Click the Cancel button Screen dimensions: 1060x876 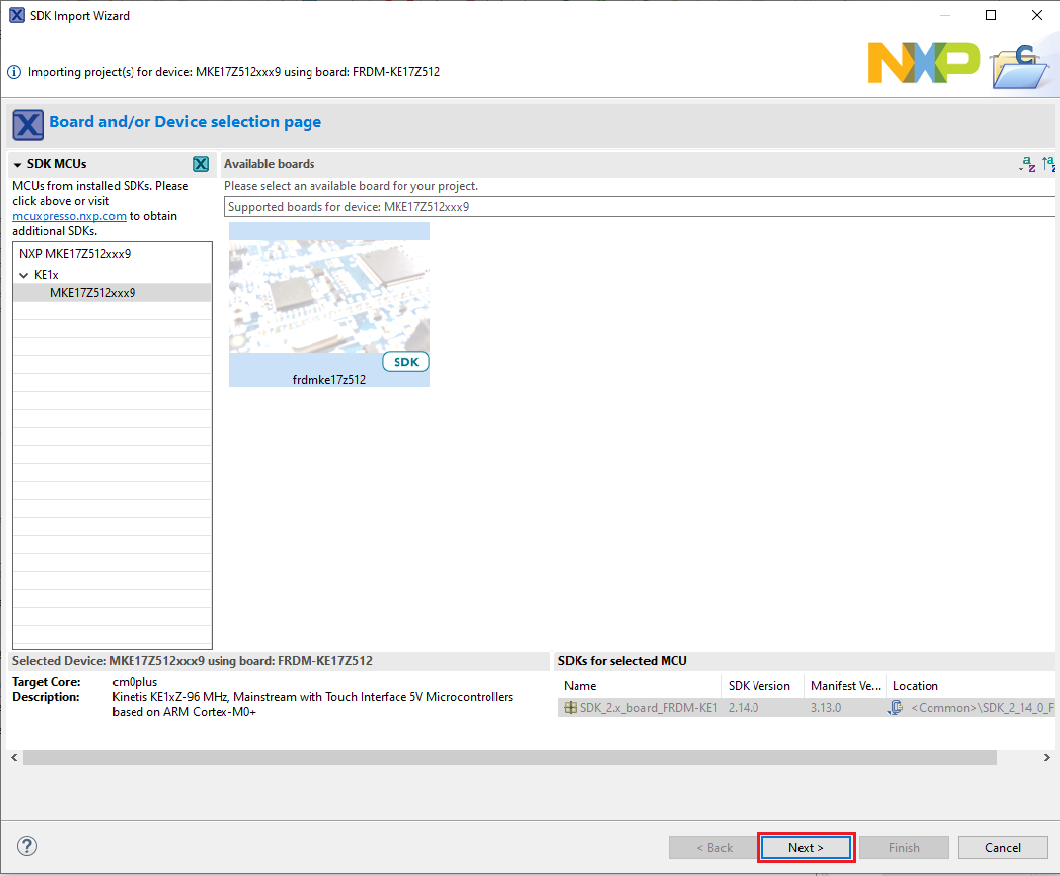1002,847
